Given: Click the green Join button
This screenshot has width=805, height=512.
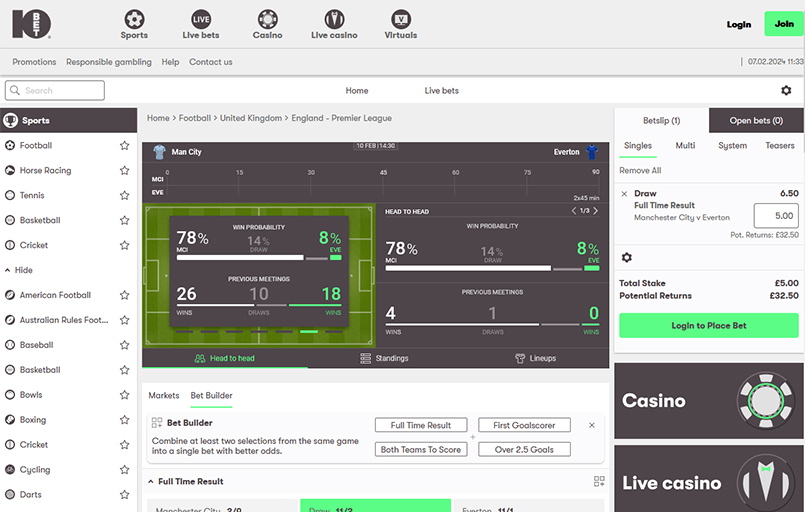Looking at the screenshot, I should pos(784,24).
